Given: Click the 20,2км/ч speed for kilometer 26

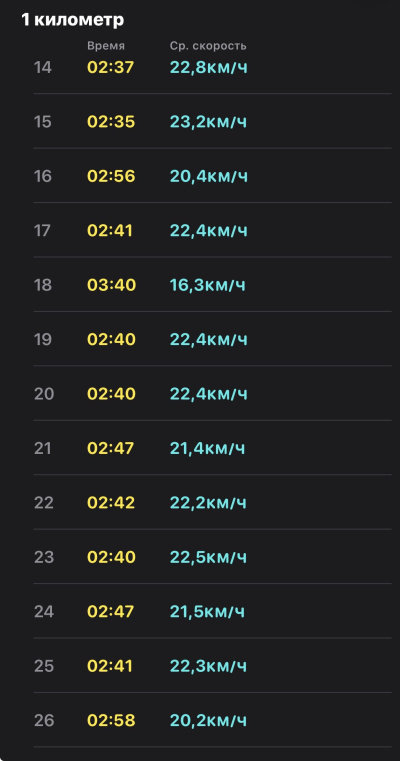Looking at the screenshot, I should pyautogui.click(x=208, y=720).
